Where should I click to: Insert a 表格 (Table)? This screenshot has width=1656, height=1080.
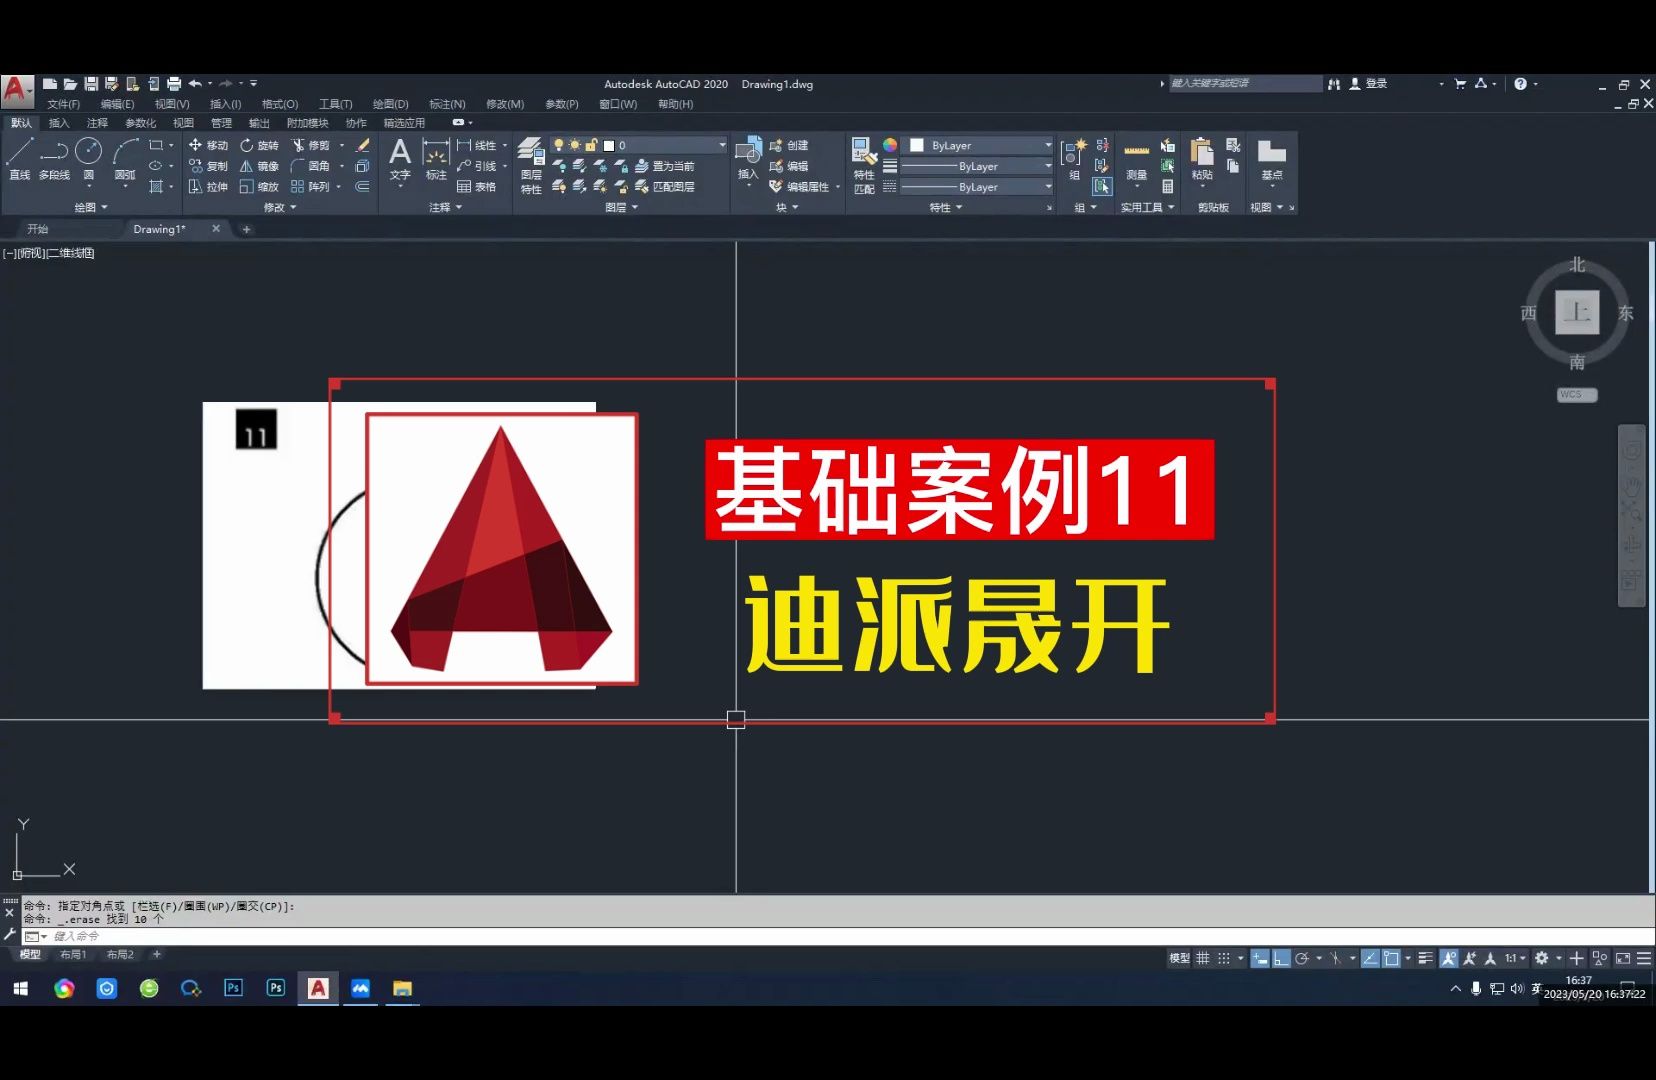coord(476,187)
